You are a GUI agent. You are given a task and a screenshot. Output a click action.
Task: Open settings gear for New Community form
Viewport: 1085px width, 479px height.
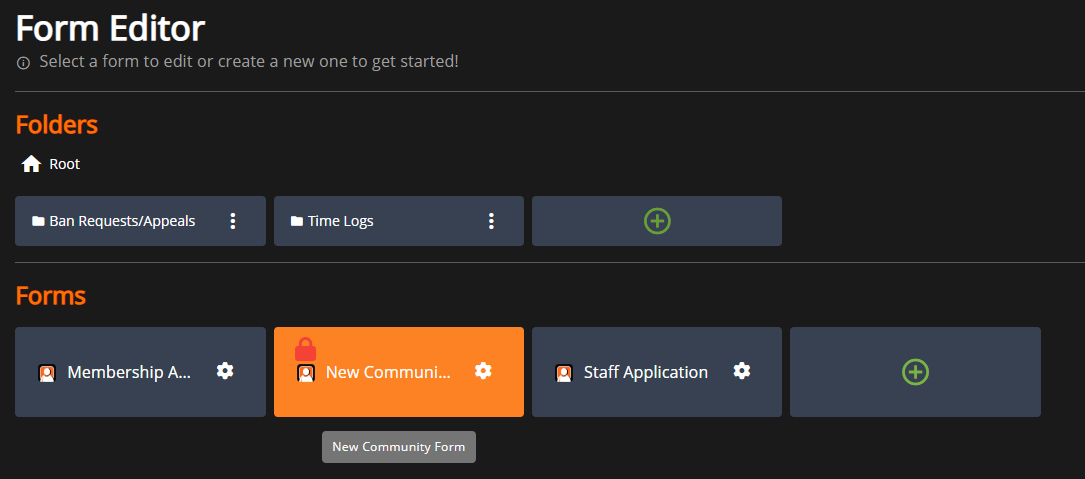(x=483, y=371)
